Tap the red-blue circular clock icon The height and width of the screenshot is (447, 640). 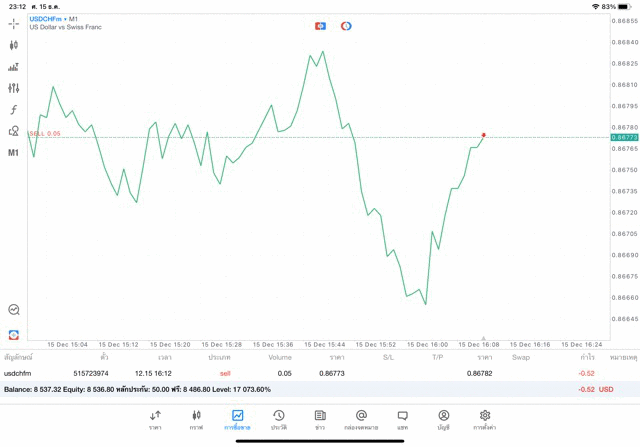[x=346, y=26]
